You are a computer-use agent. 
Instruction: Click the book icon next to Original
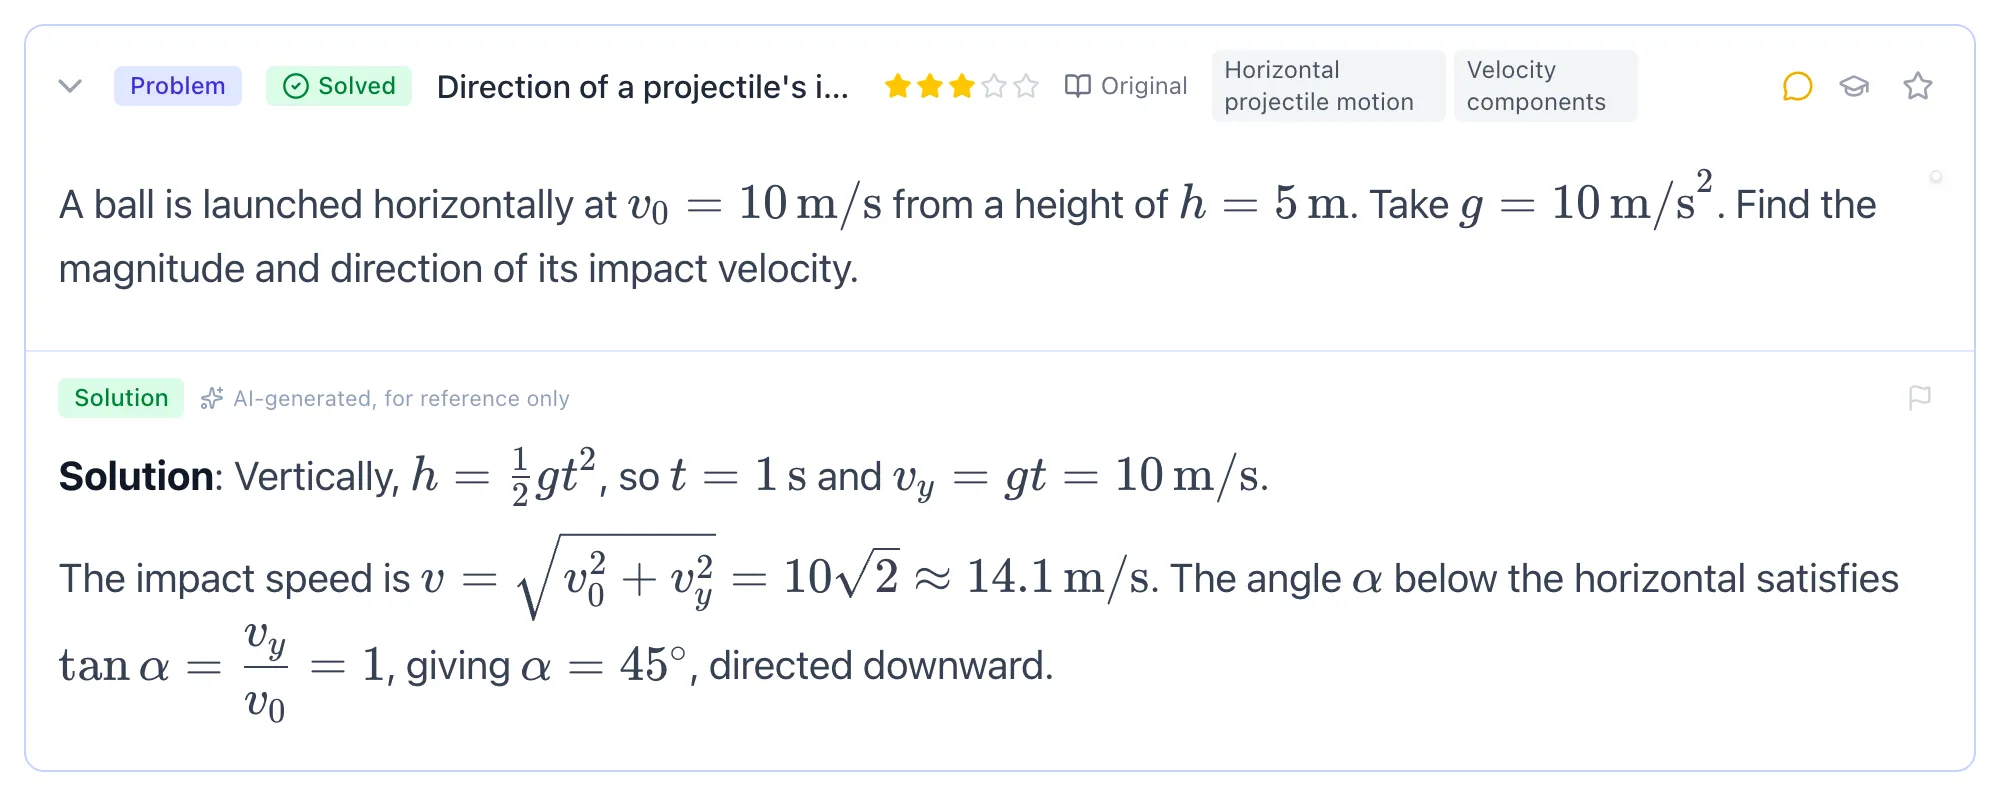click(1077, 86)
